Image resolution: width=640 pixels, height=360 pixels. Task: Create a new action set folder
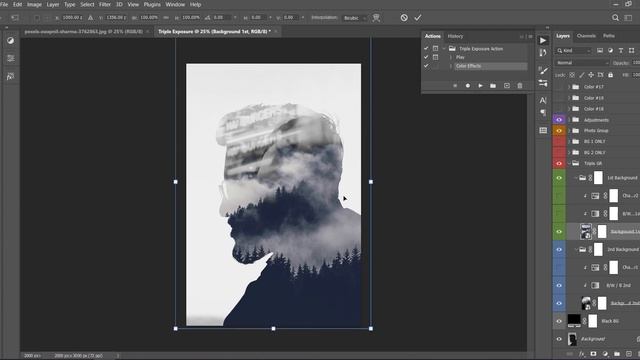coord(493,86)
